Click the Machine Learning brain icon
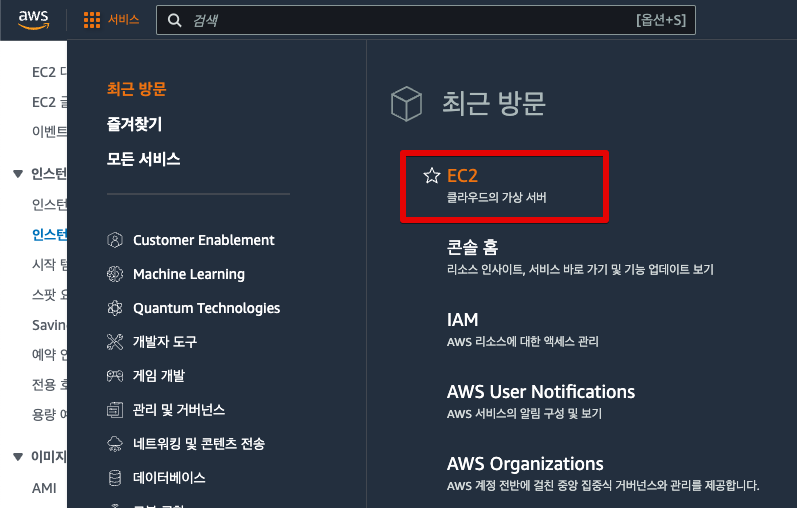 115,274
